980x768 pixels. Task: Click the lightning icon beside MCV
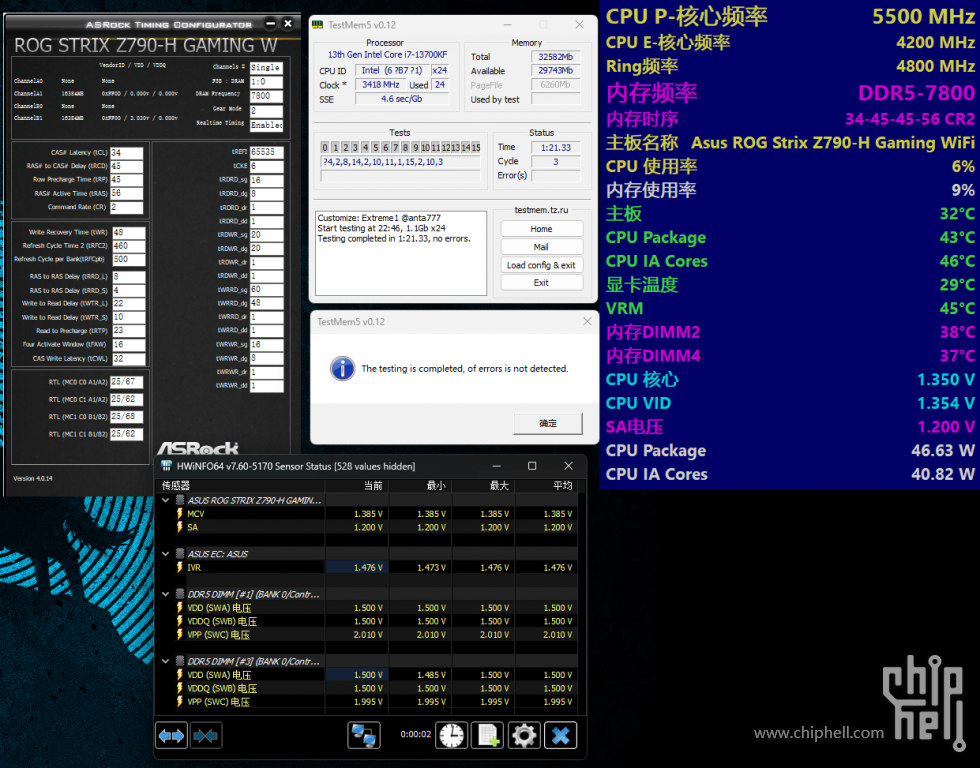[x=180, y=514]
